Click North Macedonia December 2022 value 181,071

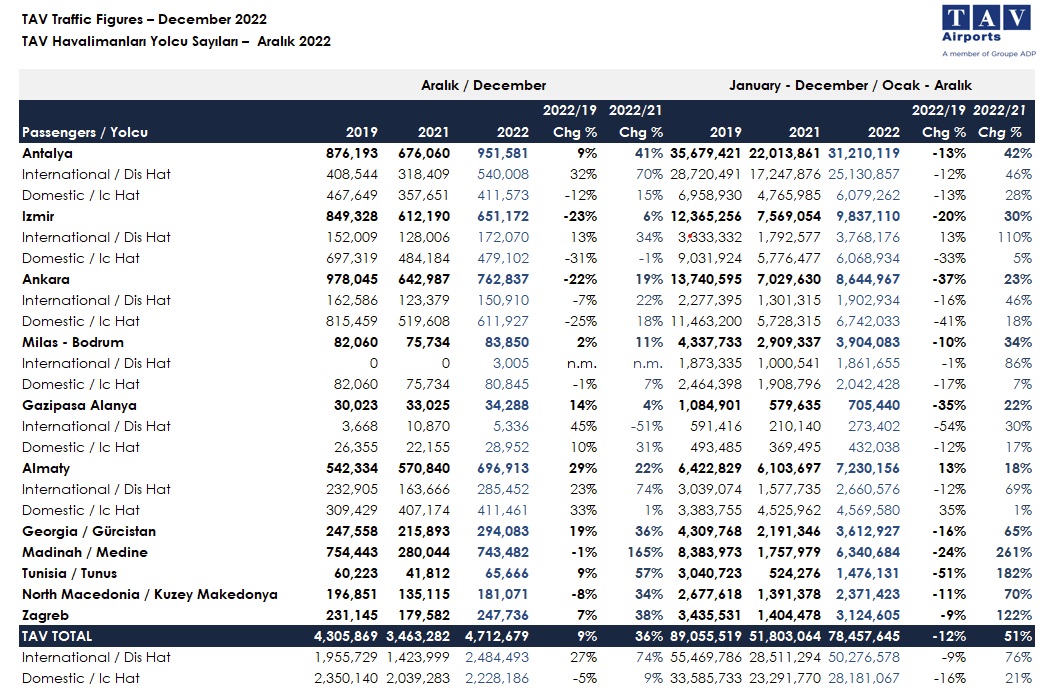[503, 594]
